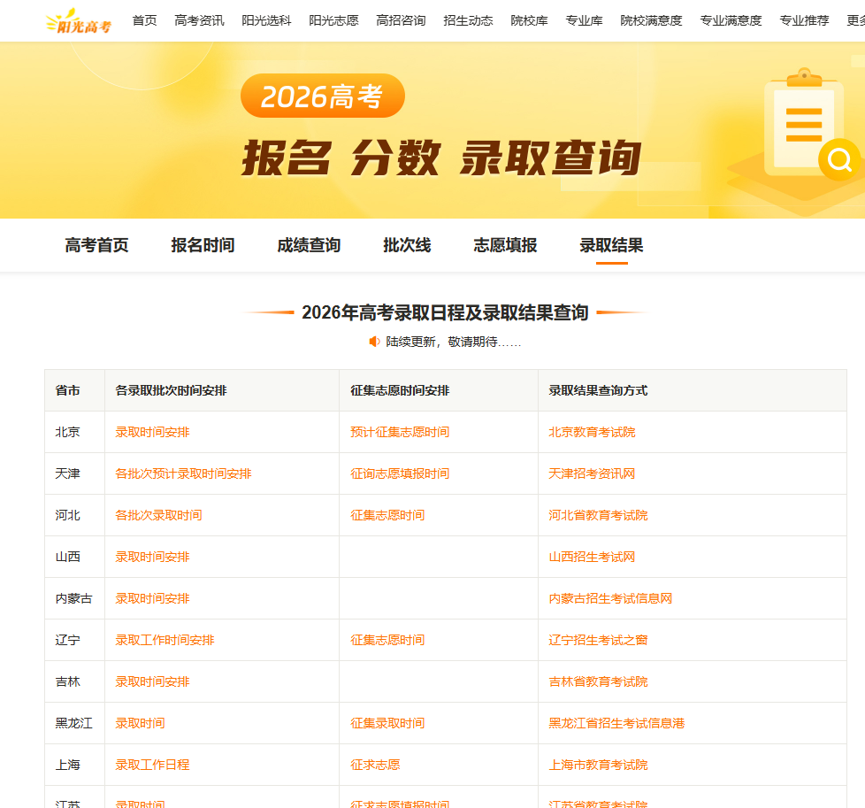This screenshot has width=865, height=808.
Task: Open 各批次预计录取时间安排 for 天津
Action: (x=183, y=474)
